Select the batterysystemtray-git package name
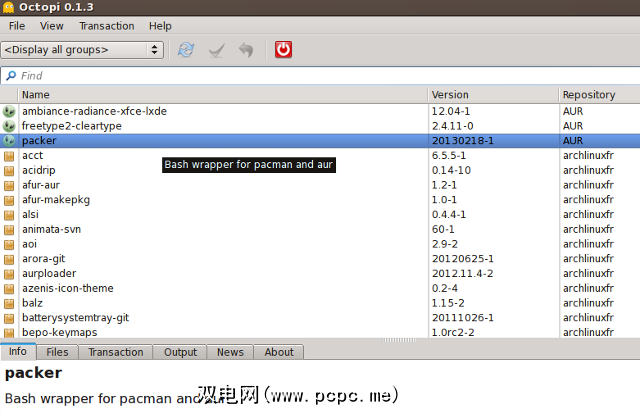Image resolution: width=640 pixels, height=418 pixels. pyautogui.click(x=76, y=318)
